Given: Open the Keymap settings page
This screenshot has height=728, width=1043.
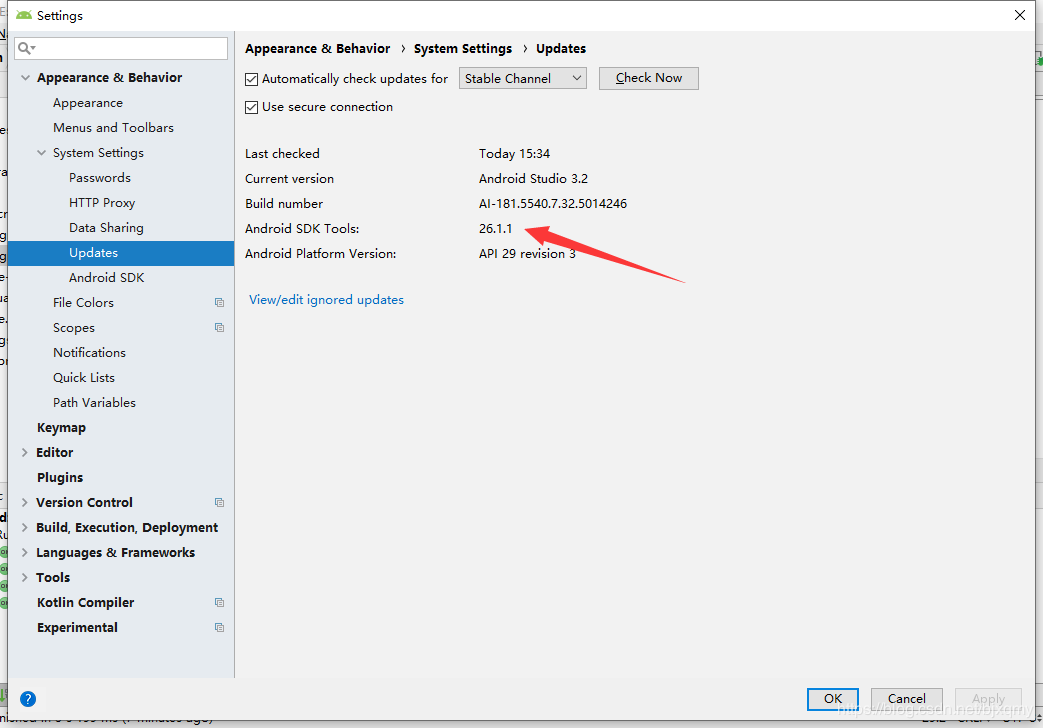Looking at the screenshot, I should 61,428.
